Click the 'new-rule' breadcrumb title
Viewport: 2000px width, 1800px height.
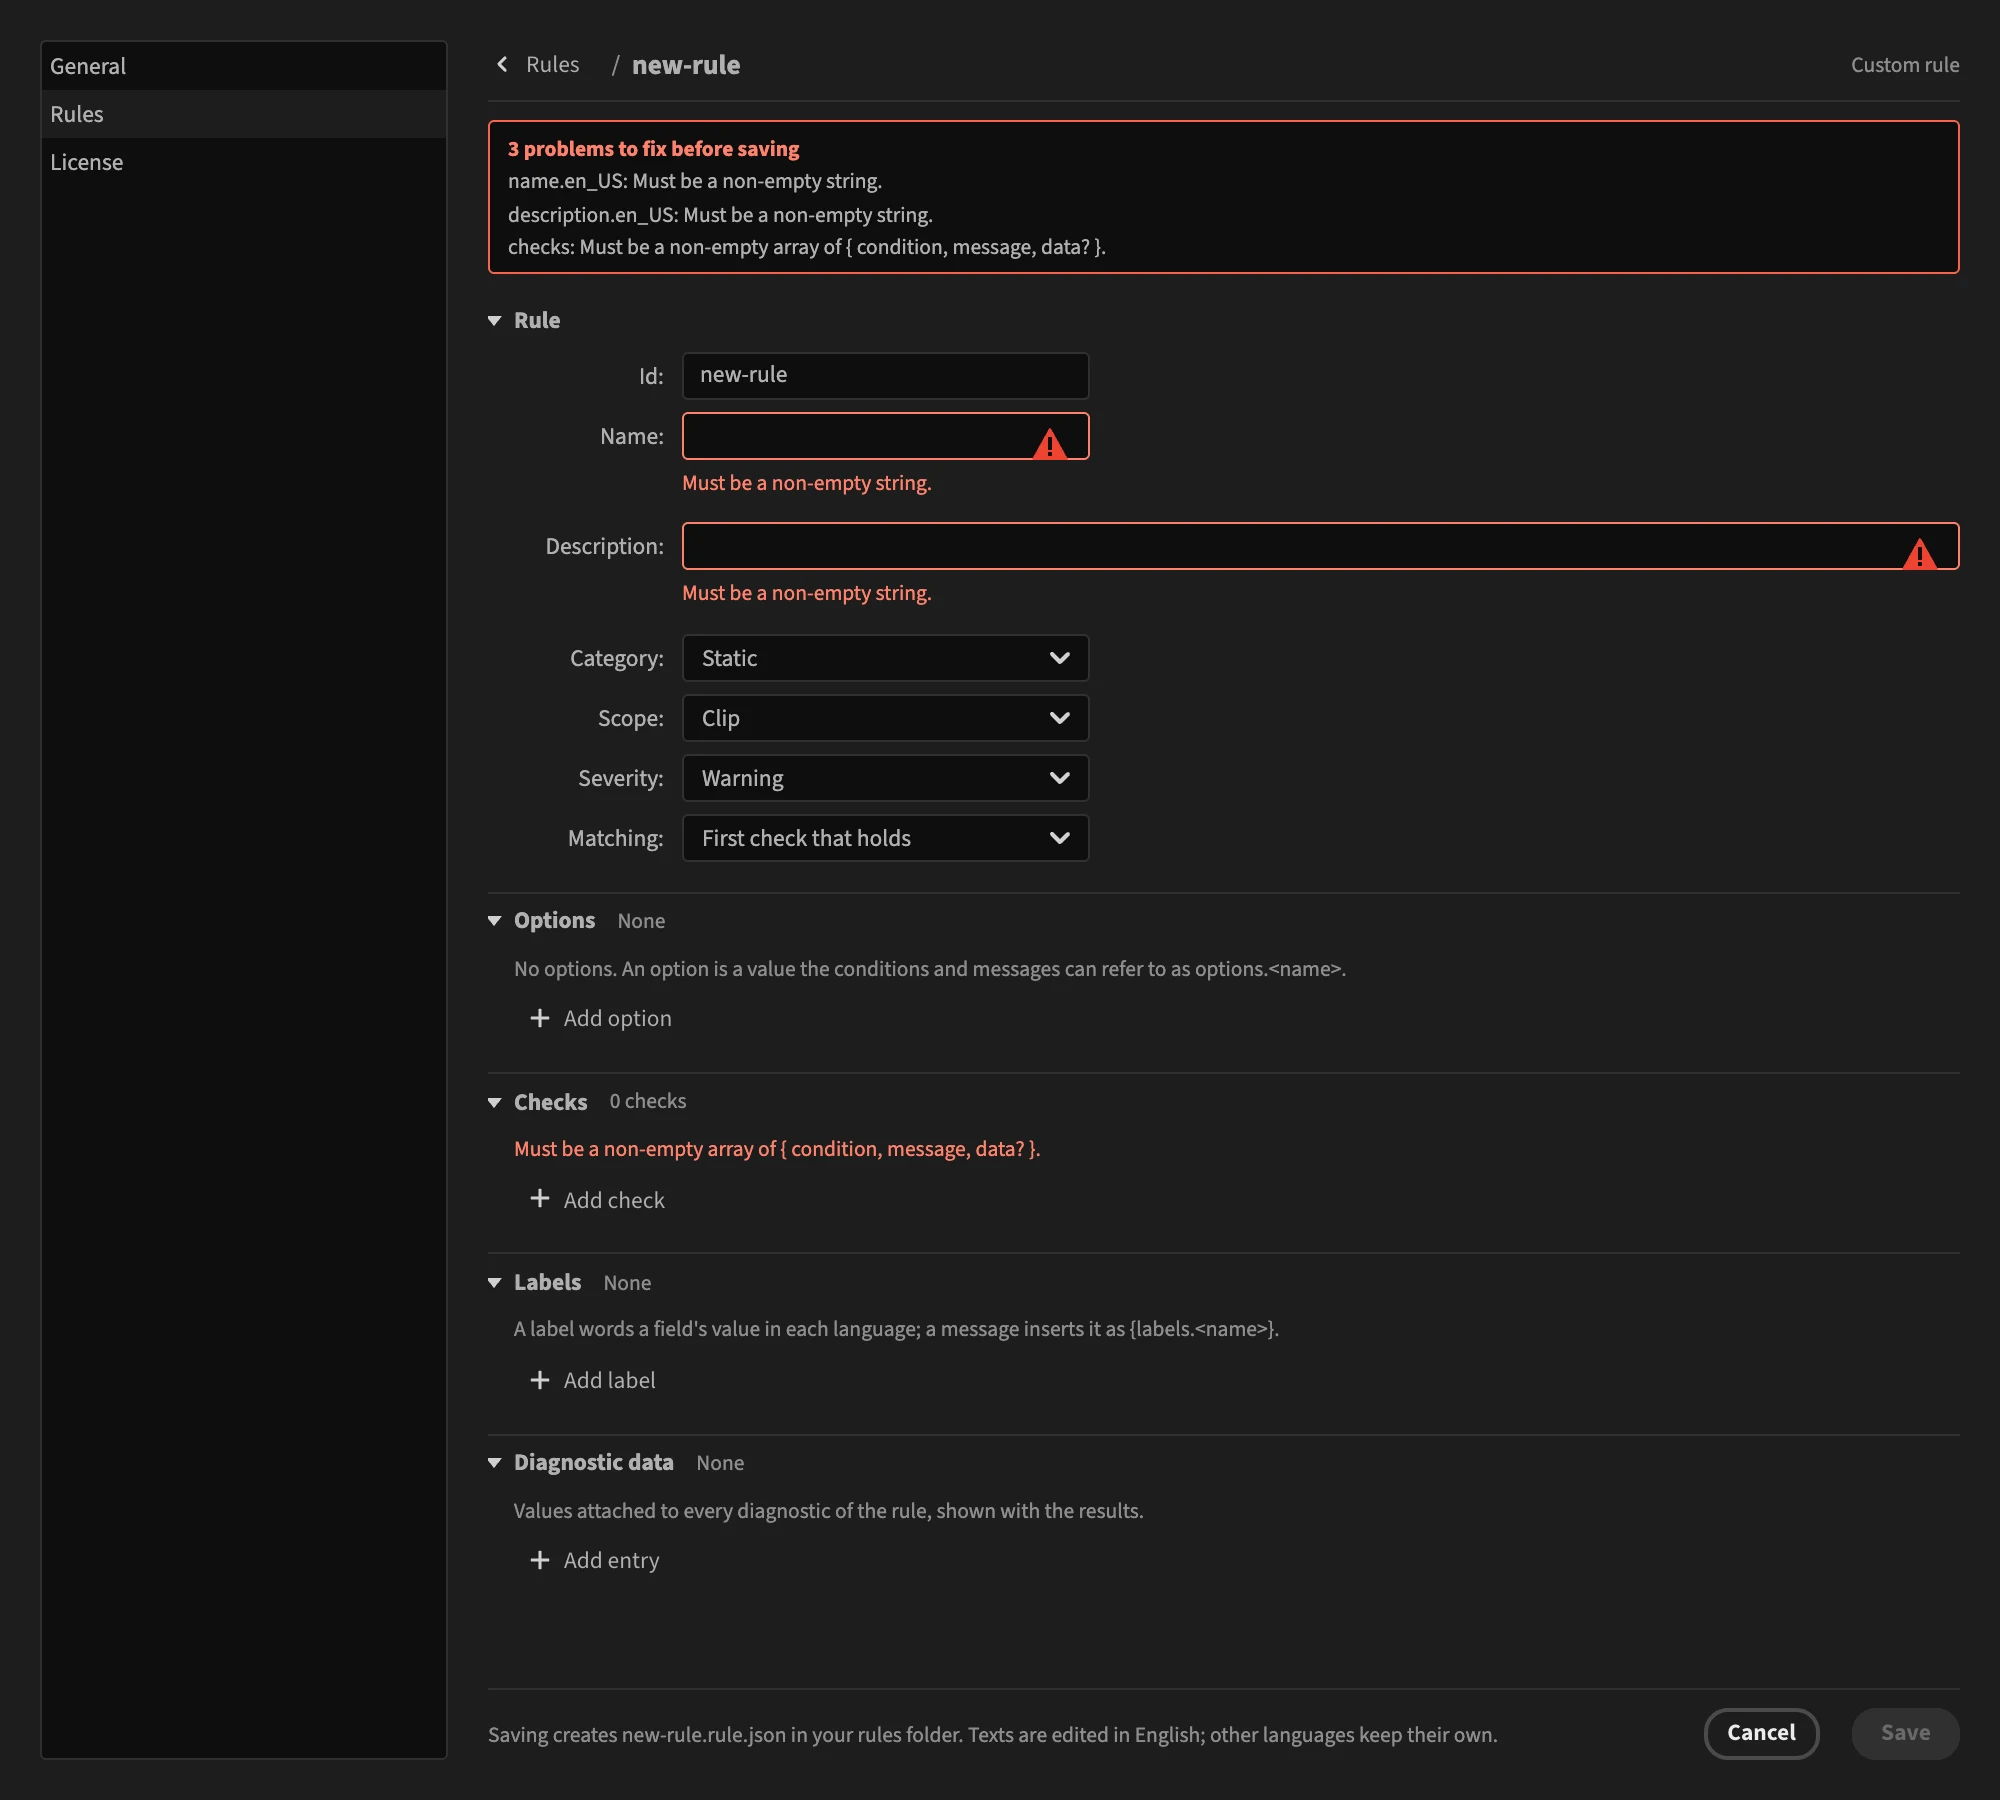(686, 65)
